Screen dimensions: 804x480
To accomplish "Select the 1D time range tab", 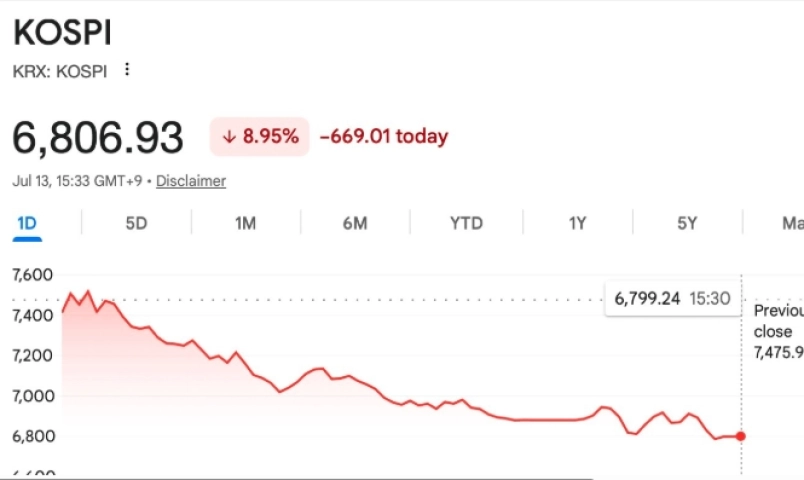I will (x=27, y=224).
